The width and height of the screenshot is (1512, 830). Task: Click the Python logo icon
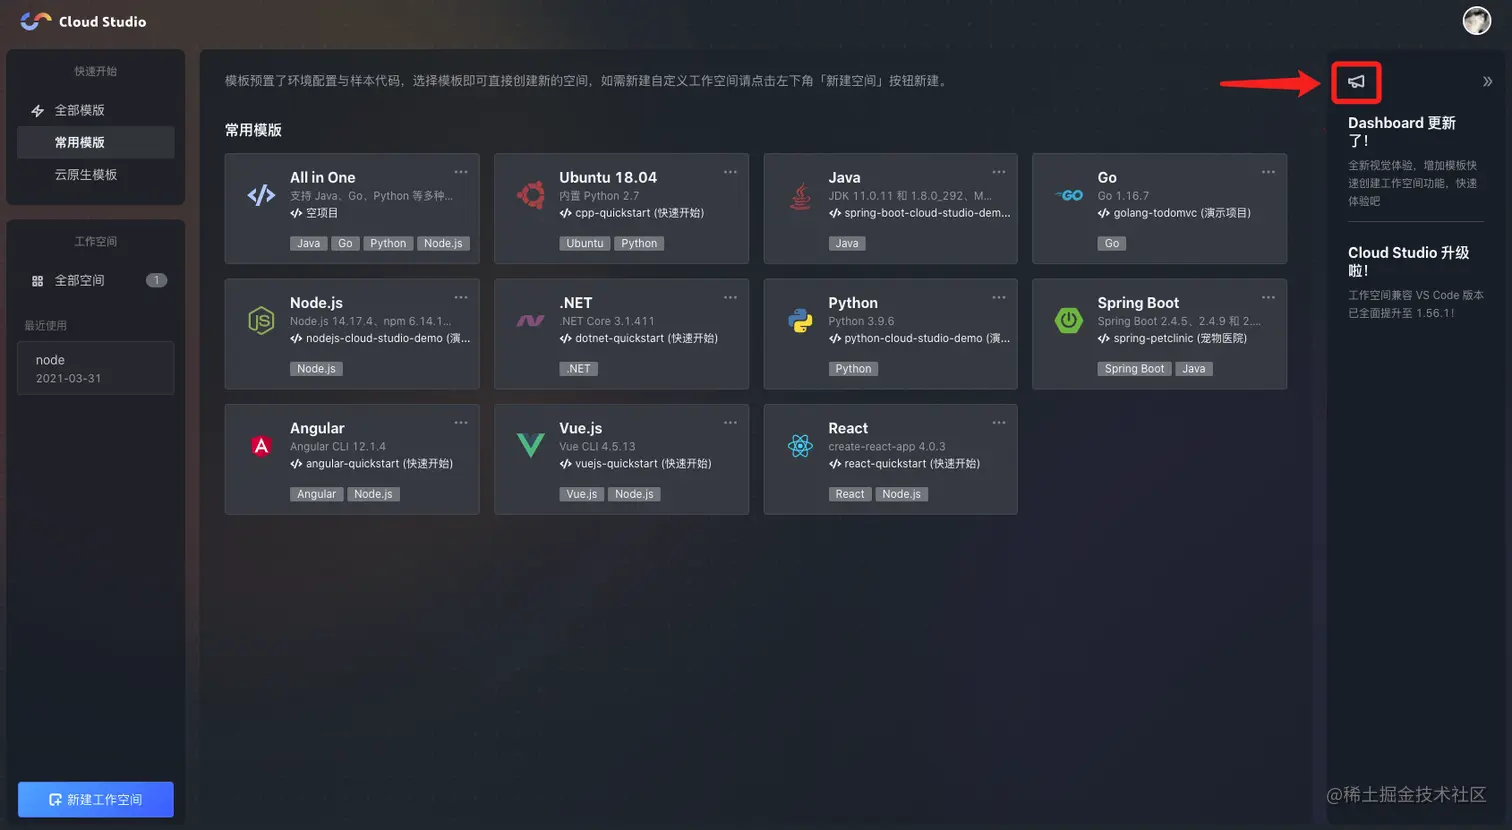point(800,321)
